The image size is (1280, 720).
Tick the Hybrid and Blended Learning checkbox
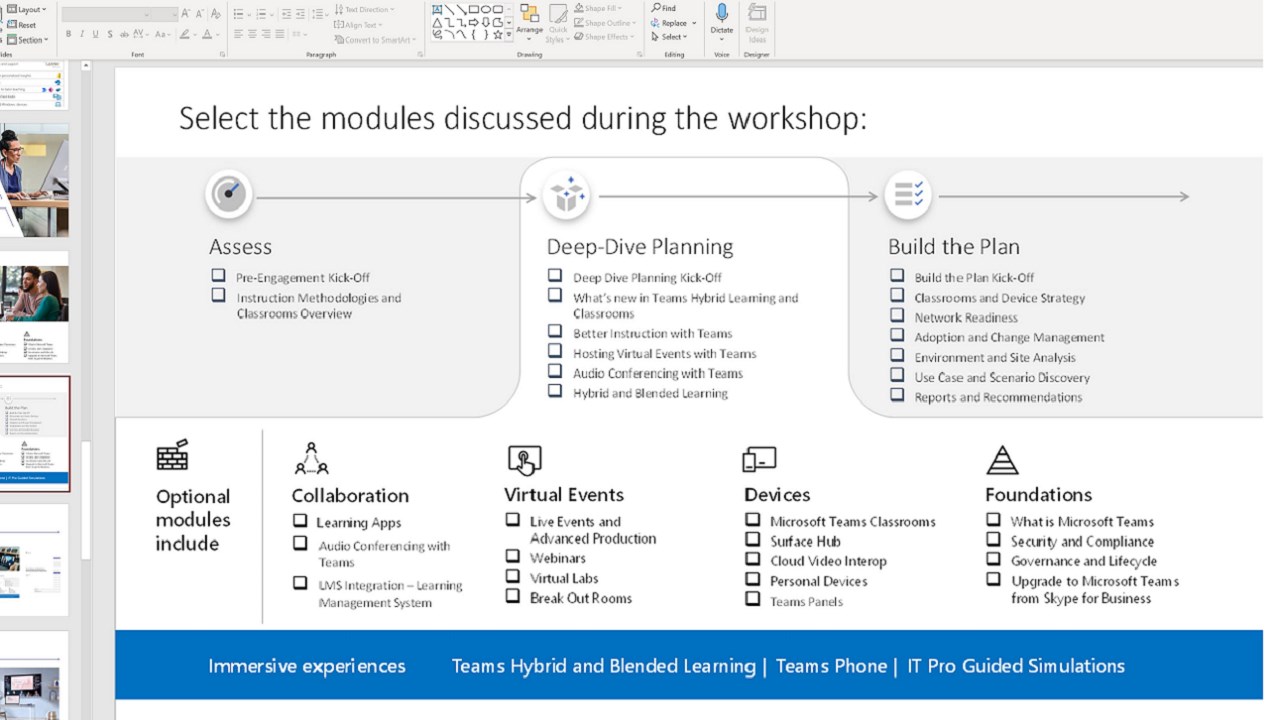tap(555, 391)
